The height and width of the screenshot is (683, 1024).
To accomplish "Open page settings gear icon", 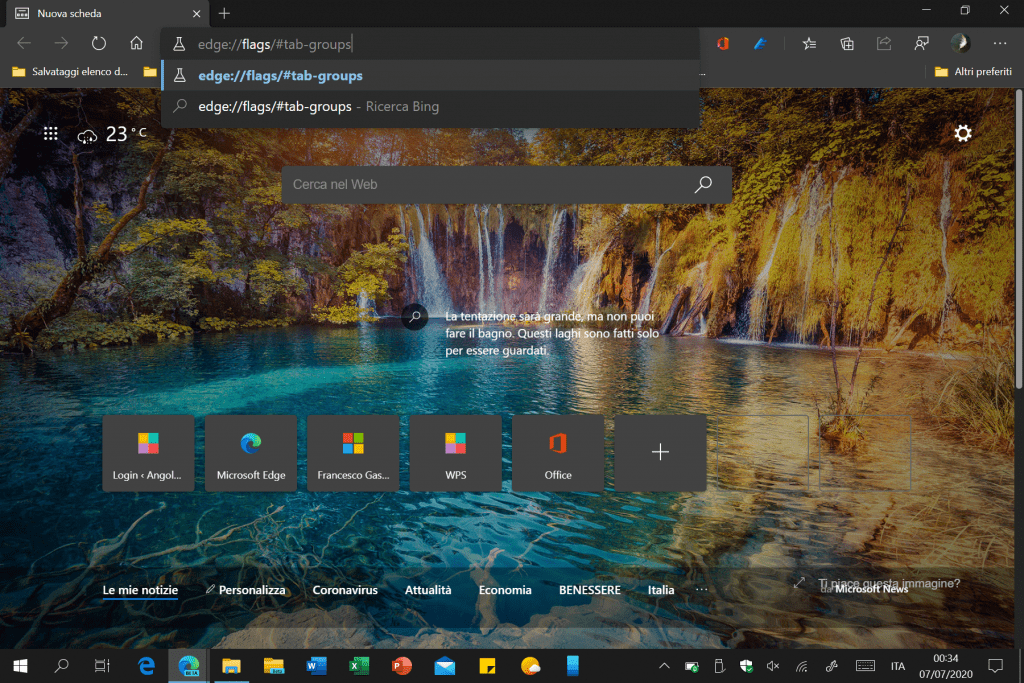I will pos(963,134).
